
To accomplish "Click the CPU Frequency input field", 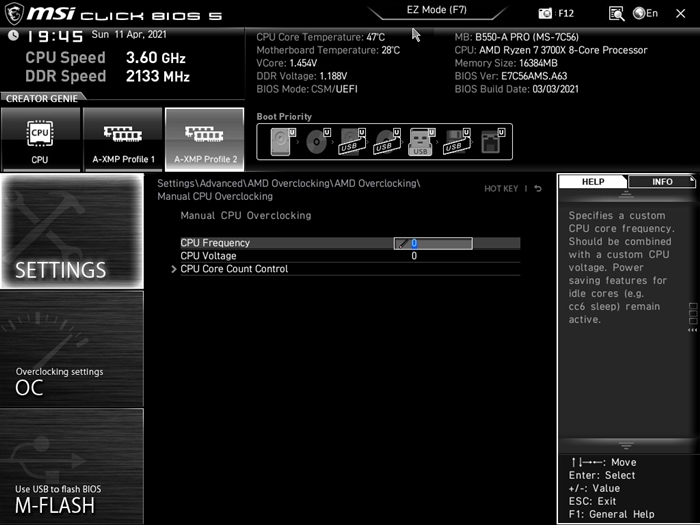I will [433, 243].
